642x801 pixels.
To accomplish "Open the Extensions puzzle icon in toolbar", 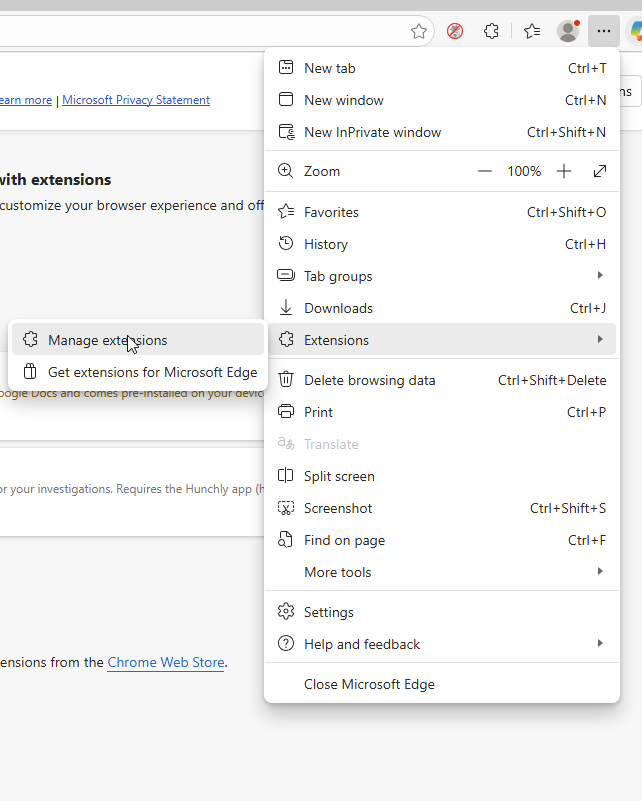I will pos(491,31).
